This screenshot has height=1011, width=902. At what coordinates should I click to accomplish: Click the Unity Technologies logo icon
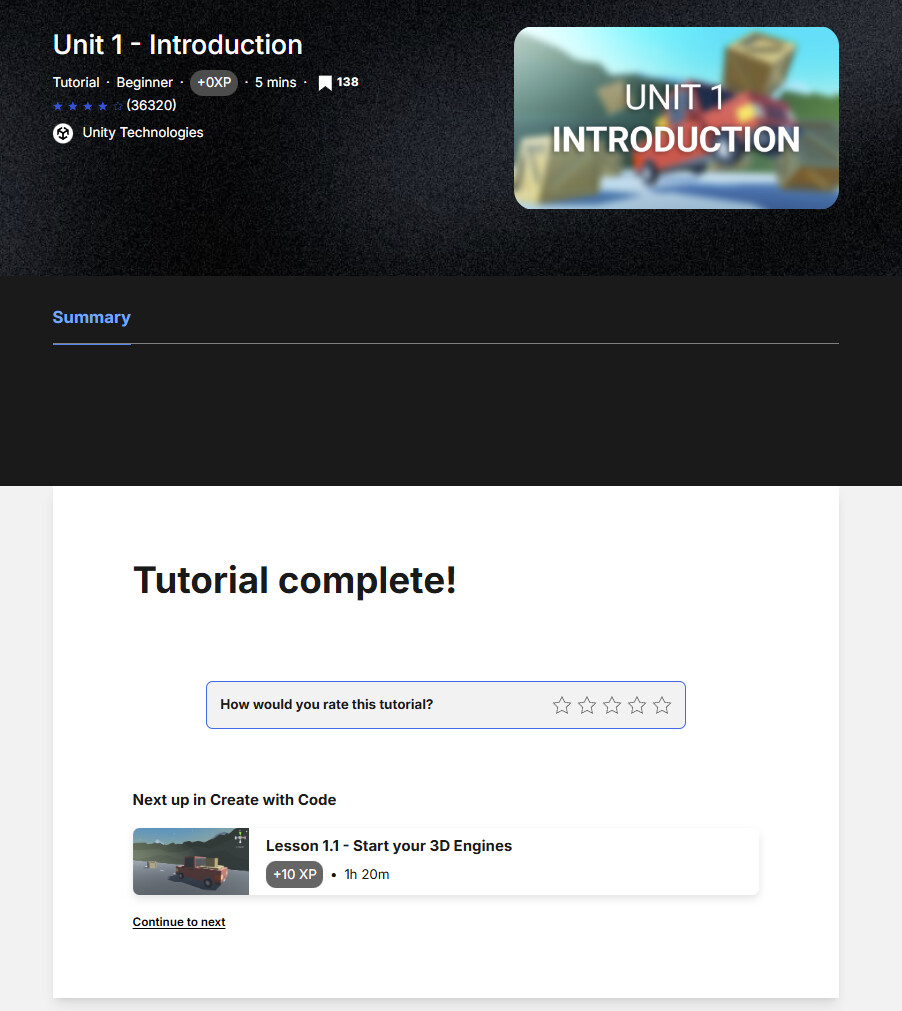point(62,132)
